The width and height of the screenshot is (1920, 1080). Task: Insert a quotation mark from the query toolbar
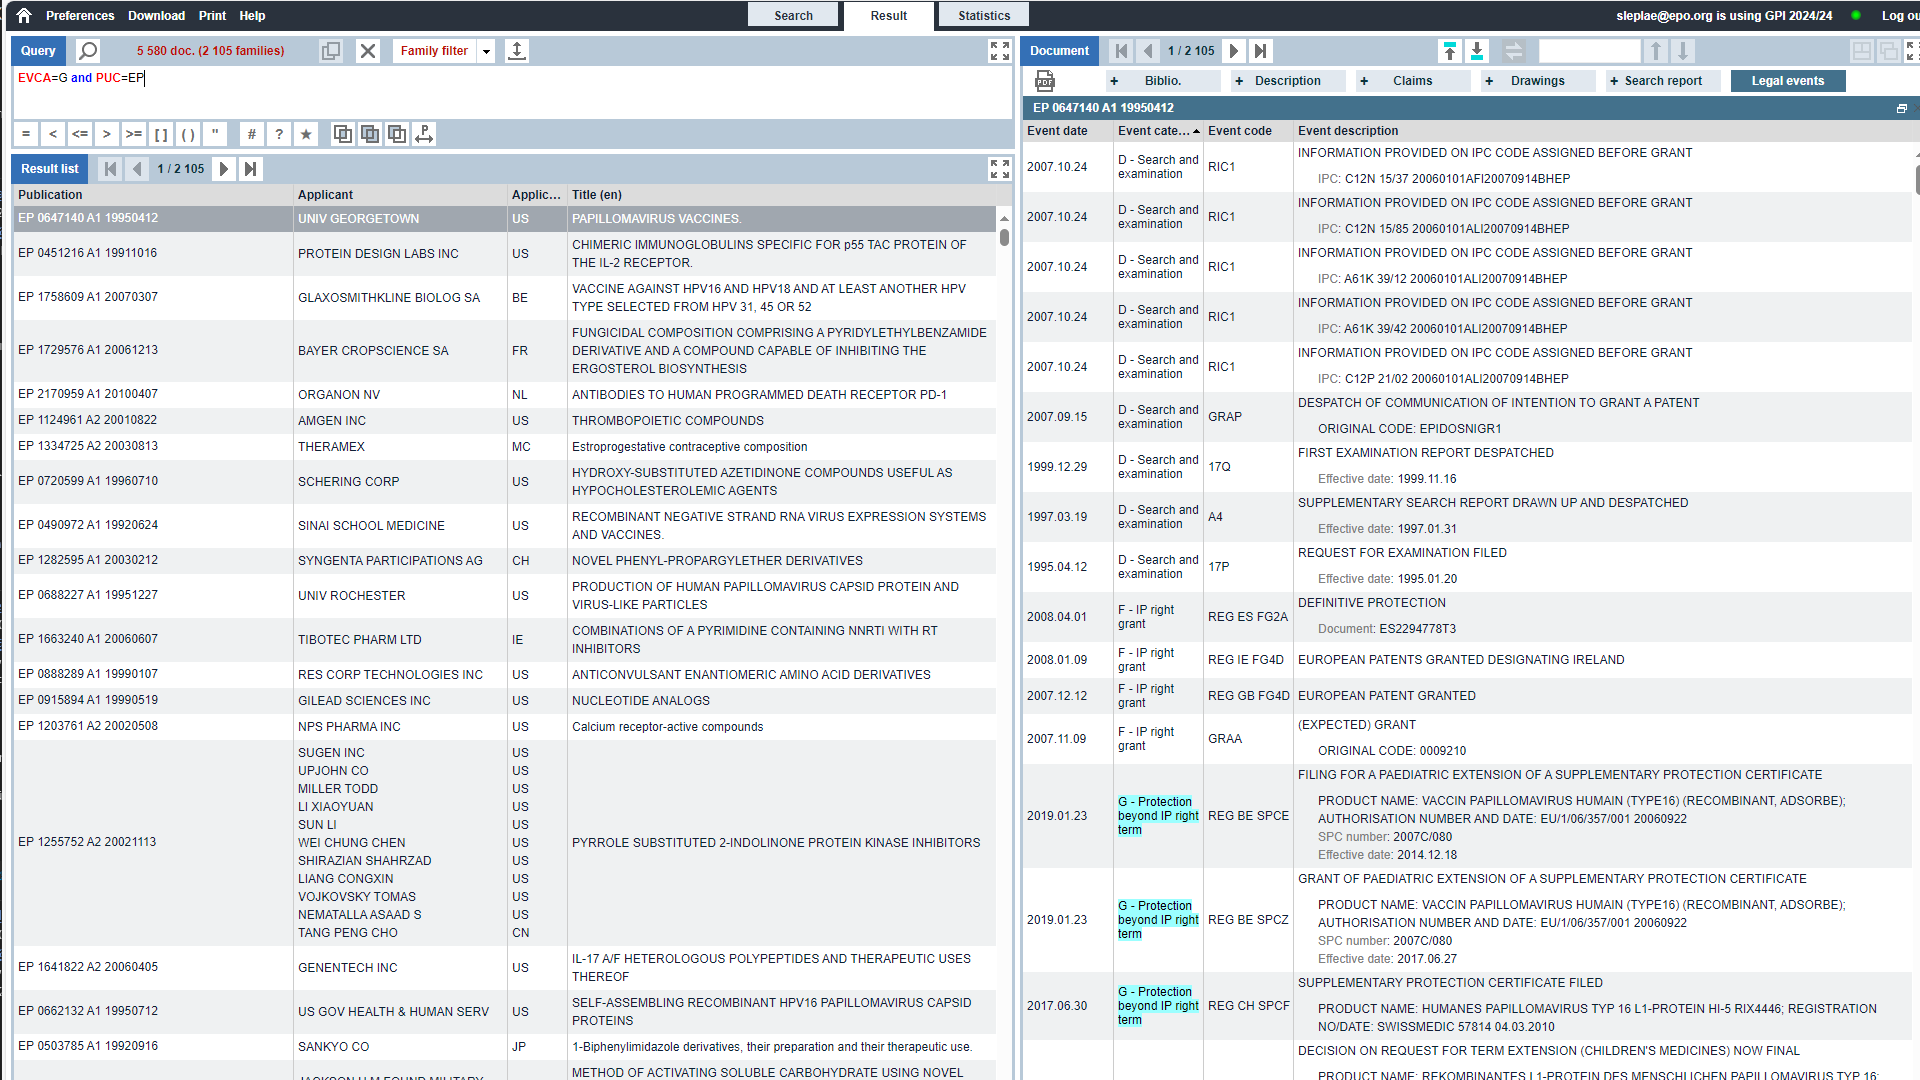tap(215, 133)
